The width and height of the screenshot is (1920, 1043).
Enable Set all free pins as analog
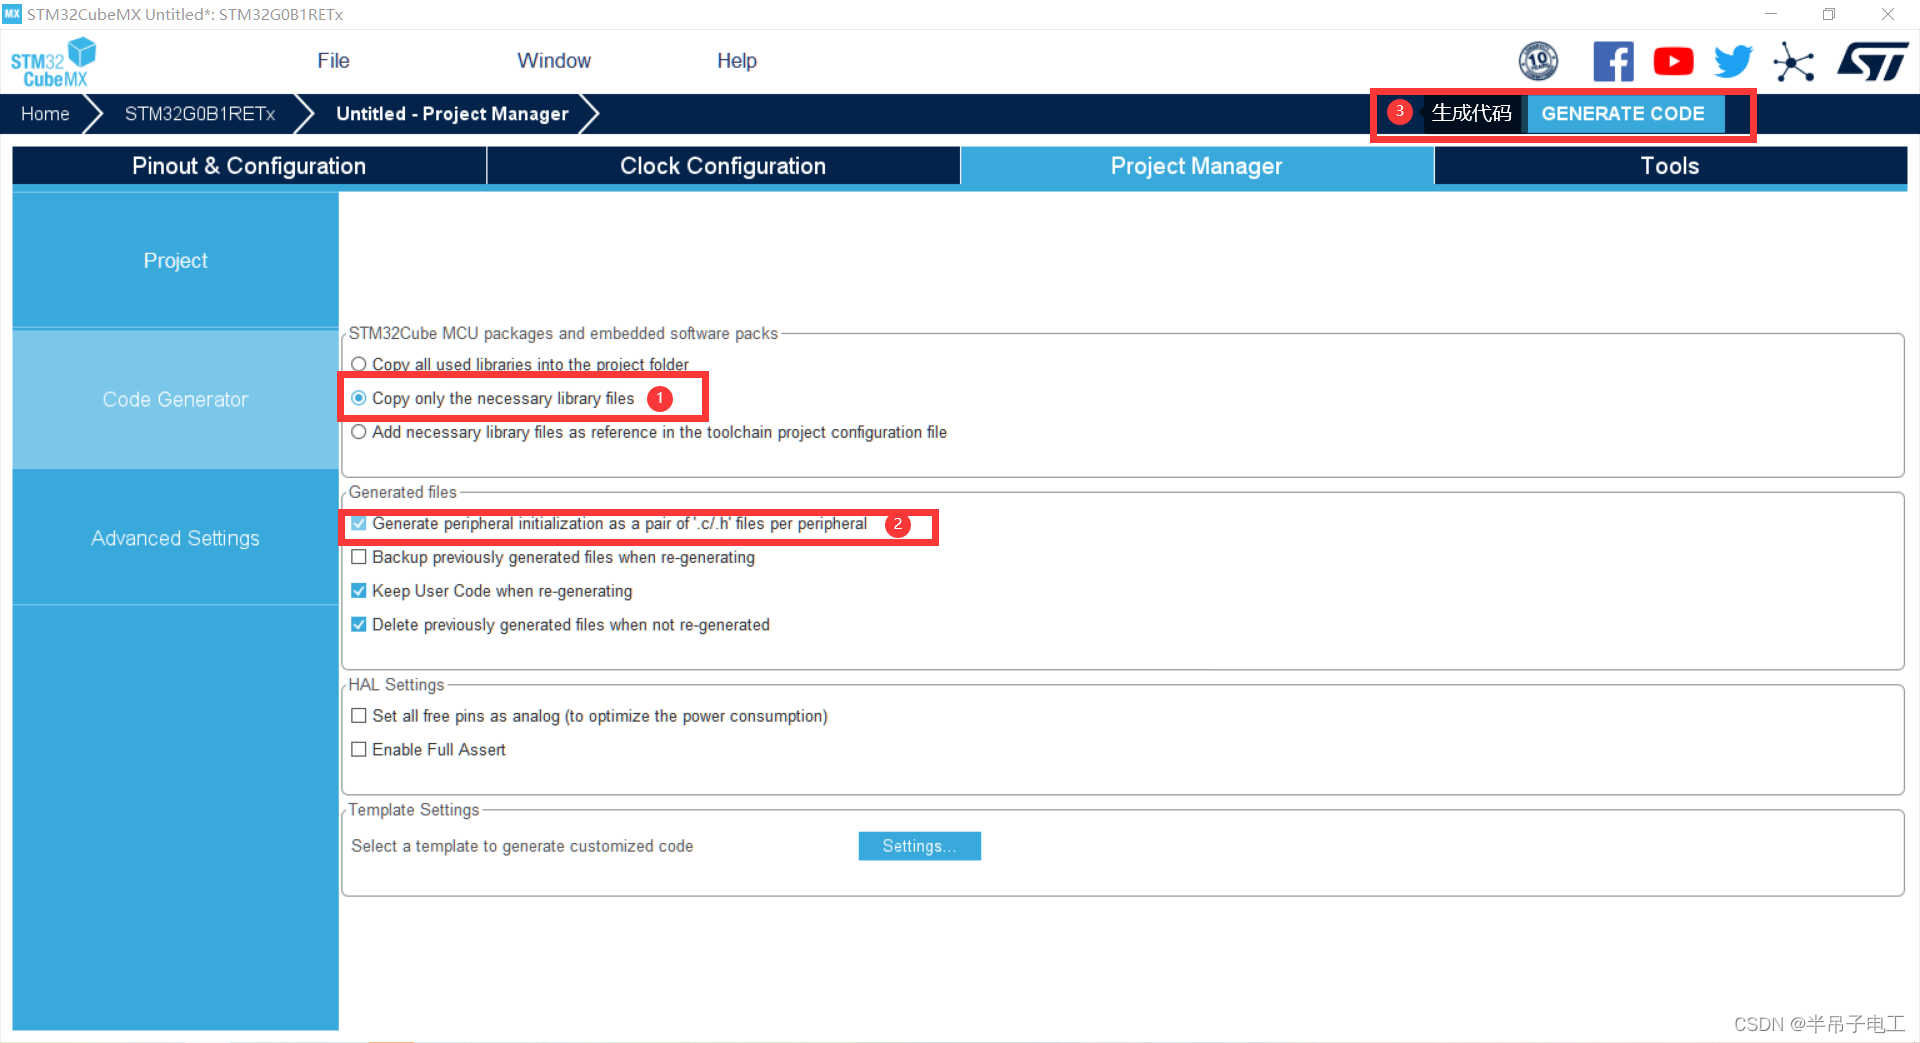(x=359, y=716)
